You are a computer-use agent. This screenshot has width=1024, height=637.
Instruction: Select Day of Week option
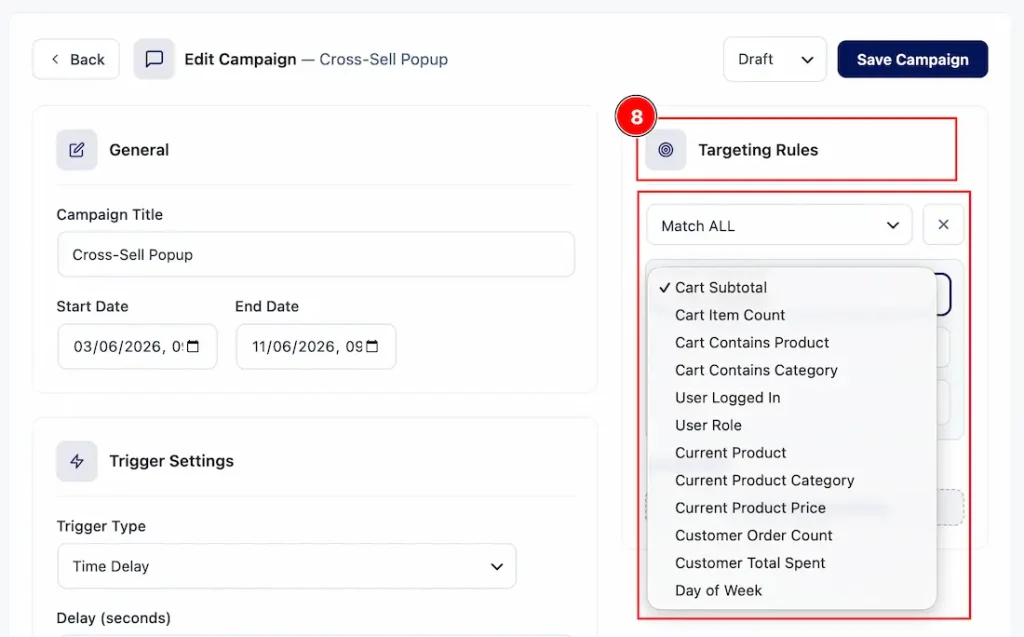(792, 590)
